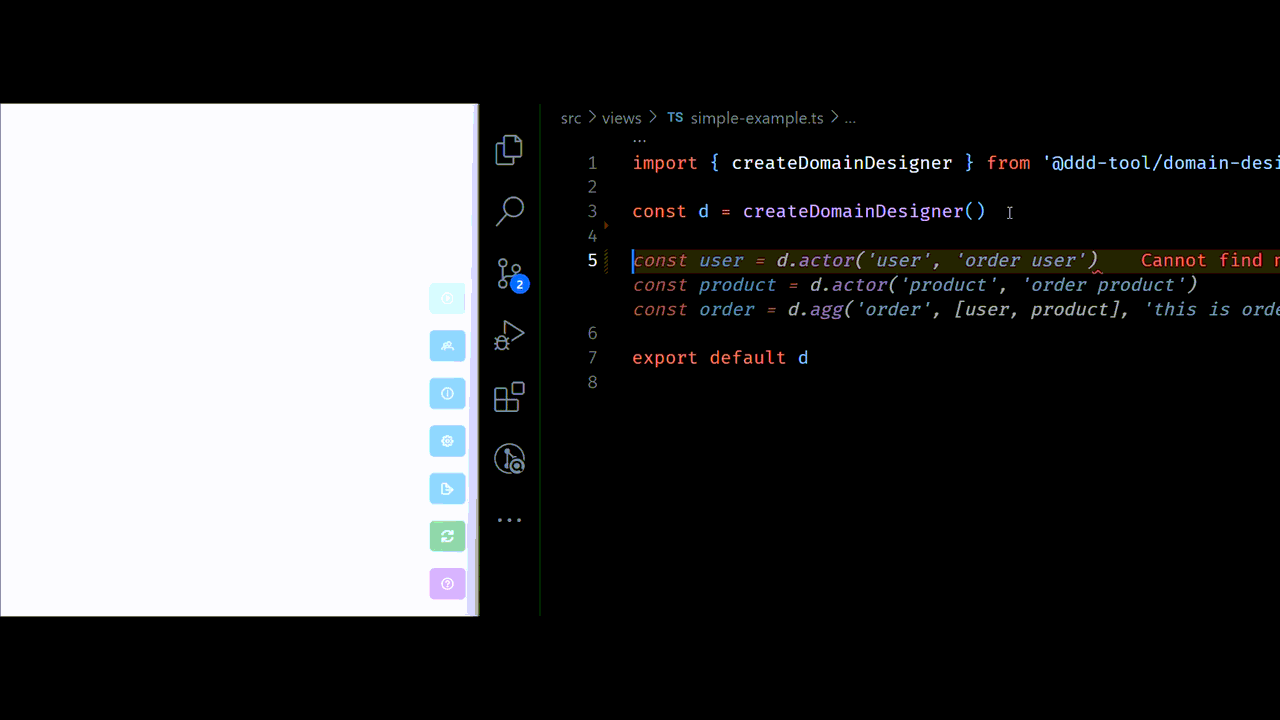Open the Run and Debug view
The width and height of the screenshot is (1280, 720).
click(x=509, y=336)
